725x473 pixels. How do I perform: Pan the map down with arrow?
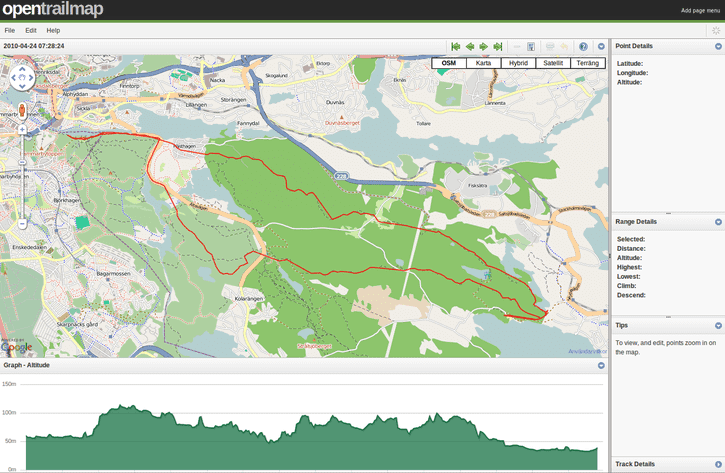point(22,86)
